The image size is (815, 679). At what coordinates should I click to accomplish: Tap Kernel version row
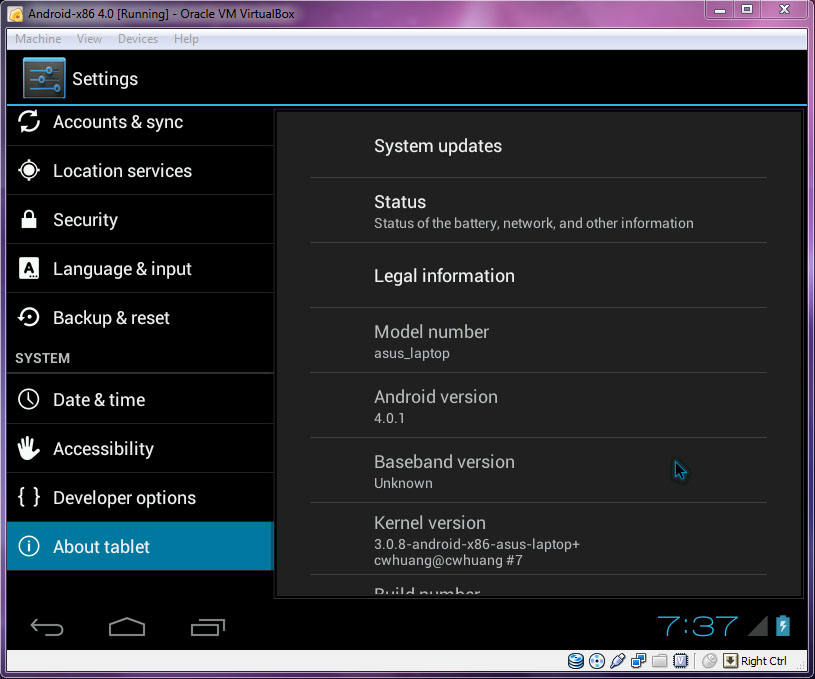click(x=538, y=539)
